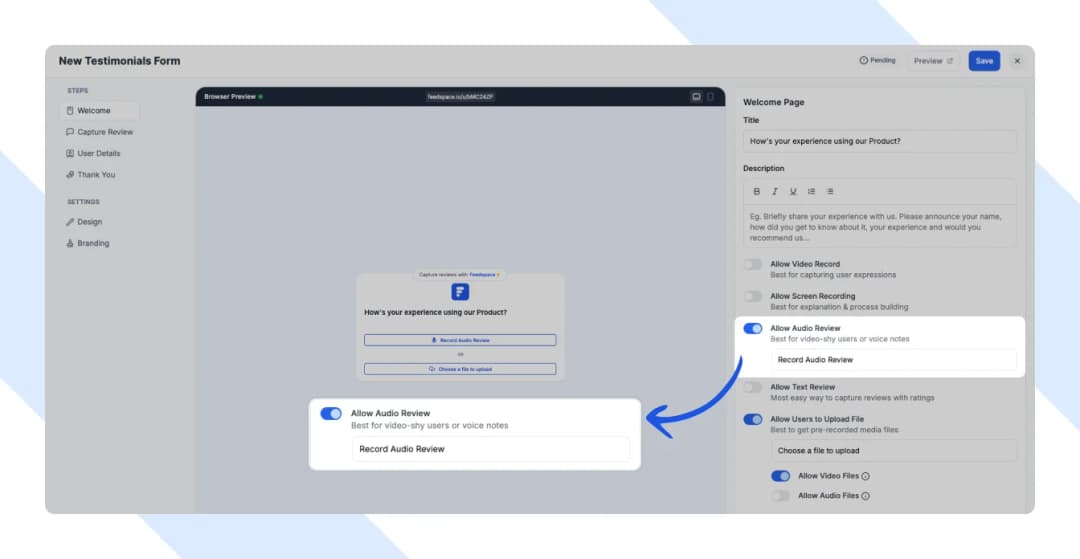
Task: Click 'Most easy way to capture reviews' text
Action: tap(853, 398)
